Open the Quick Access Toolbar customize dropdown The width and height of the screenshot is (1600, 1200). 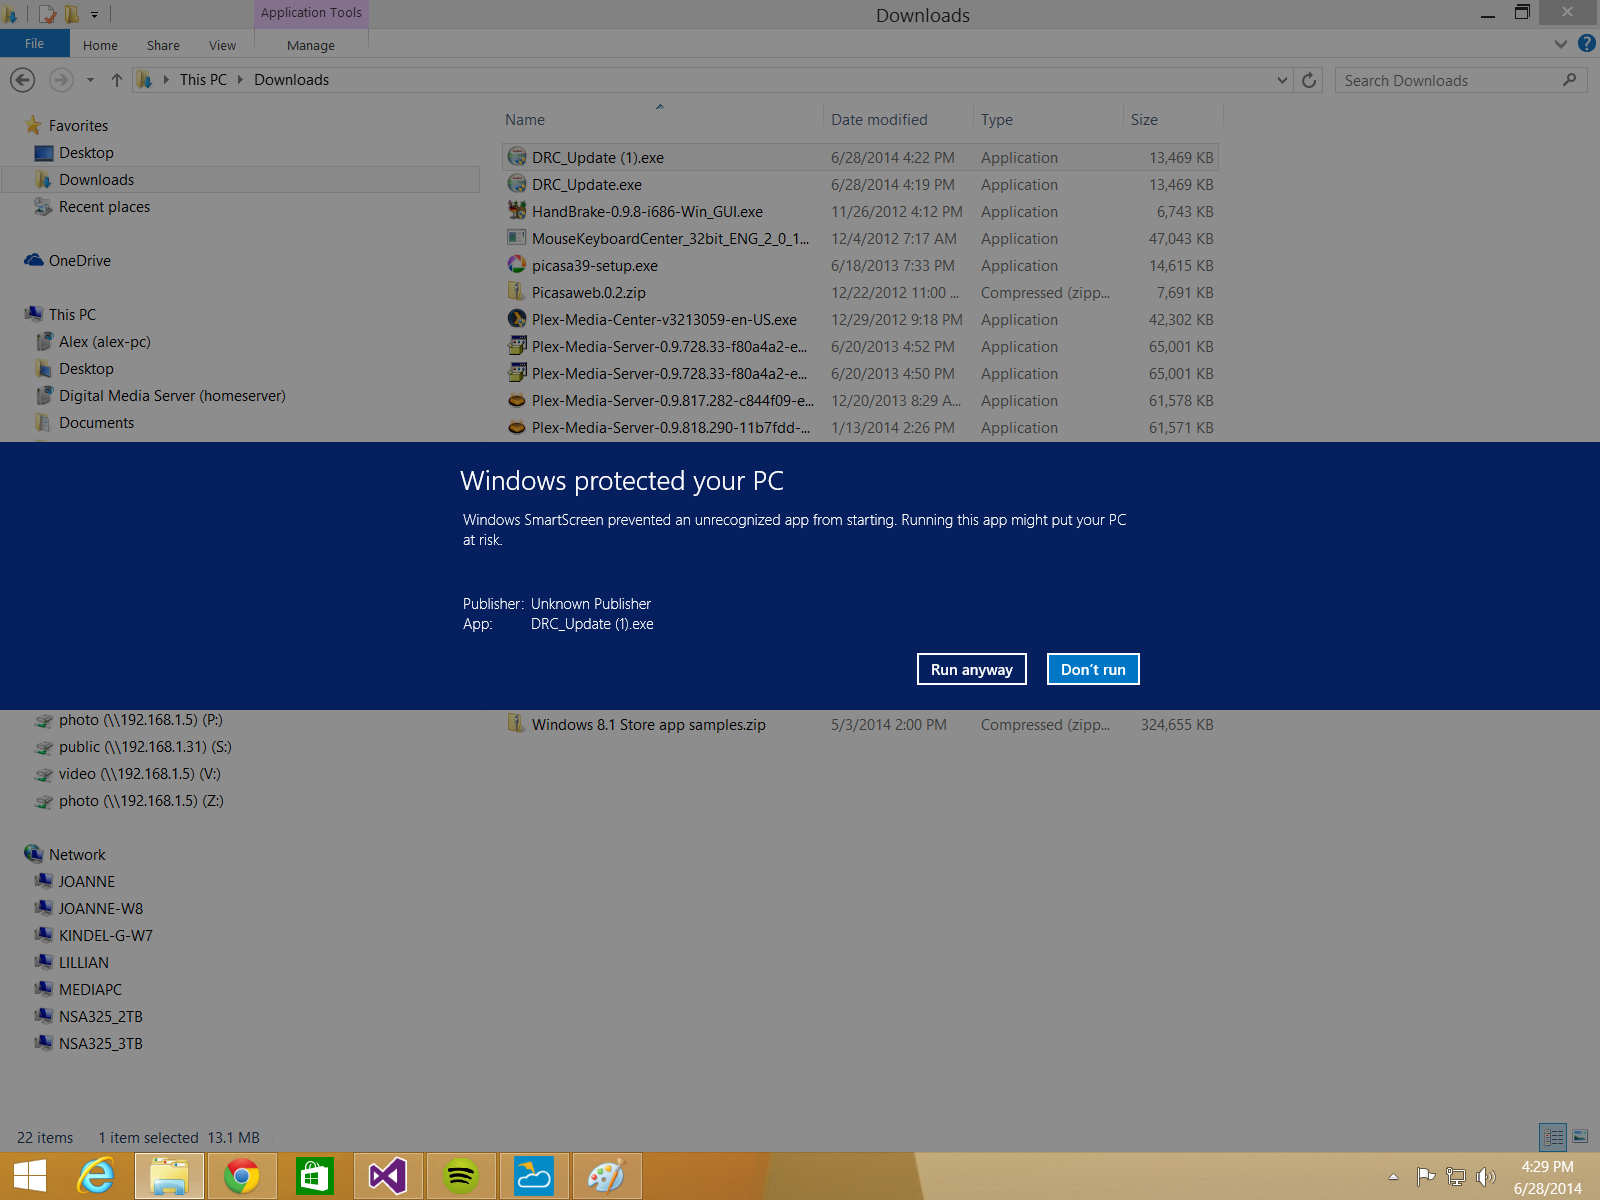click(x=94, y=14)
